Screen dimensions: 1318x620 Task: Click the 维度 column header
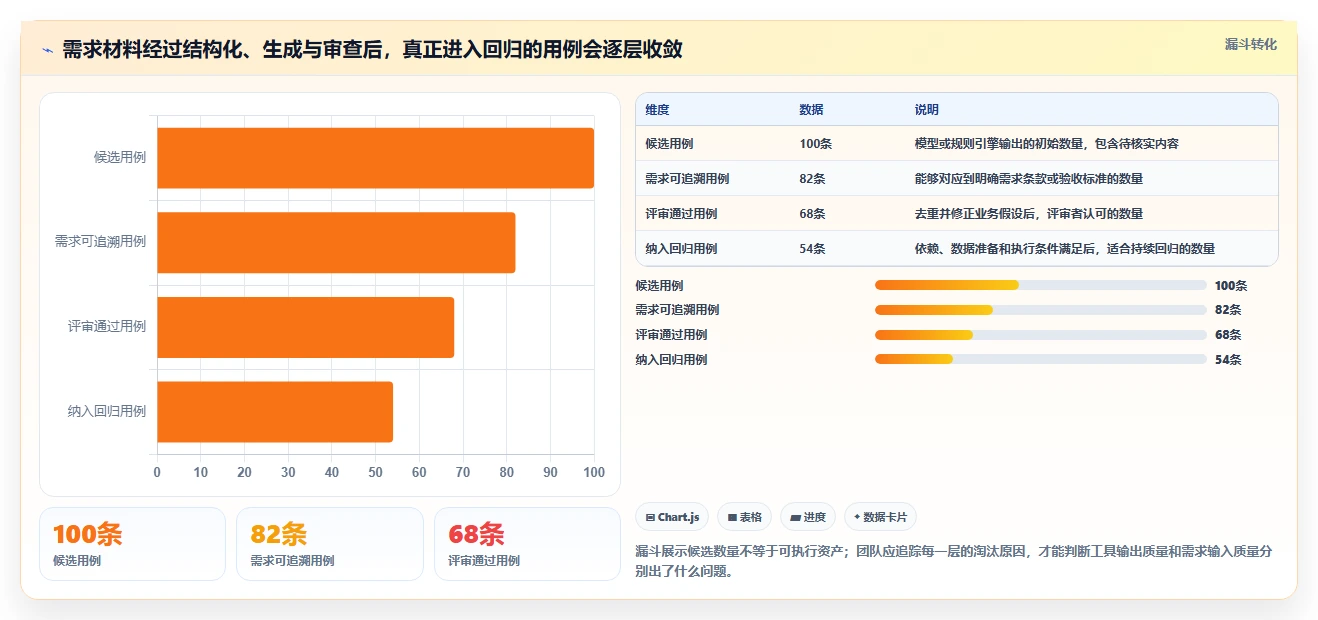point(657,110)
